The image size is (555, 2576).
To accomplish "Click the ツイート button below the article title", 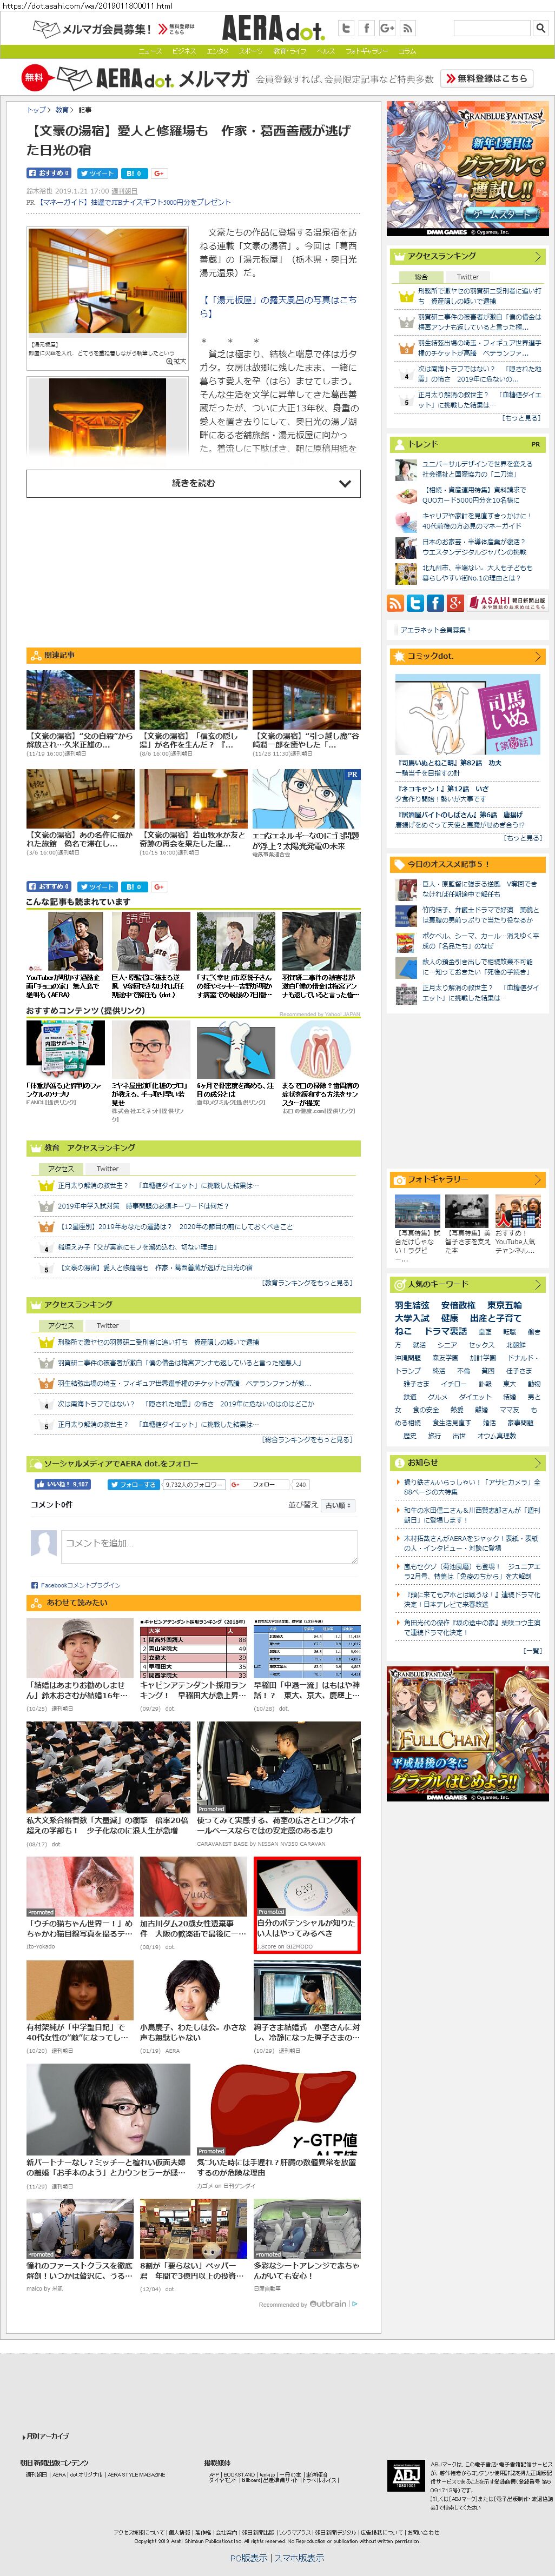I will coord(97,173).
